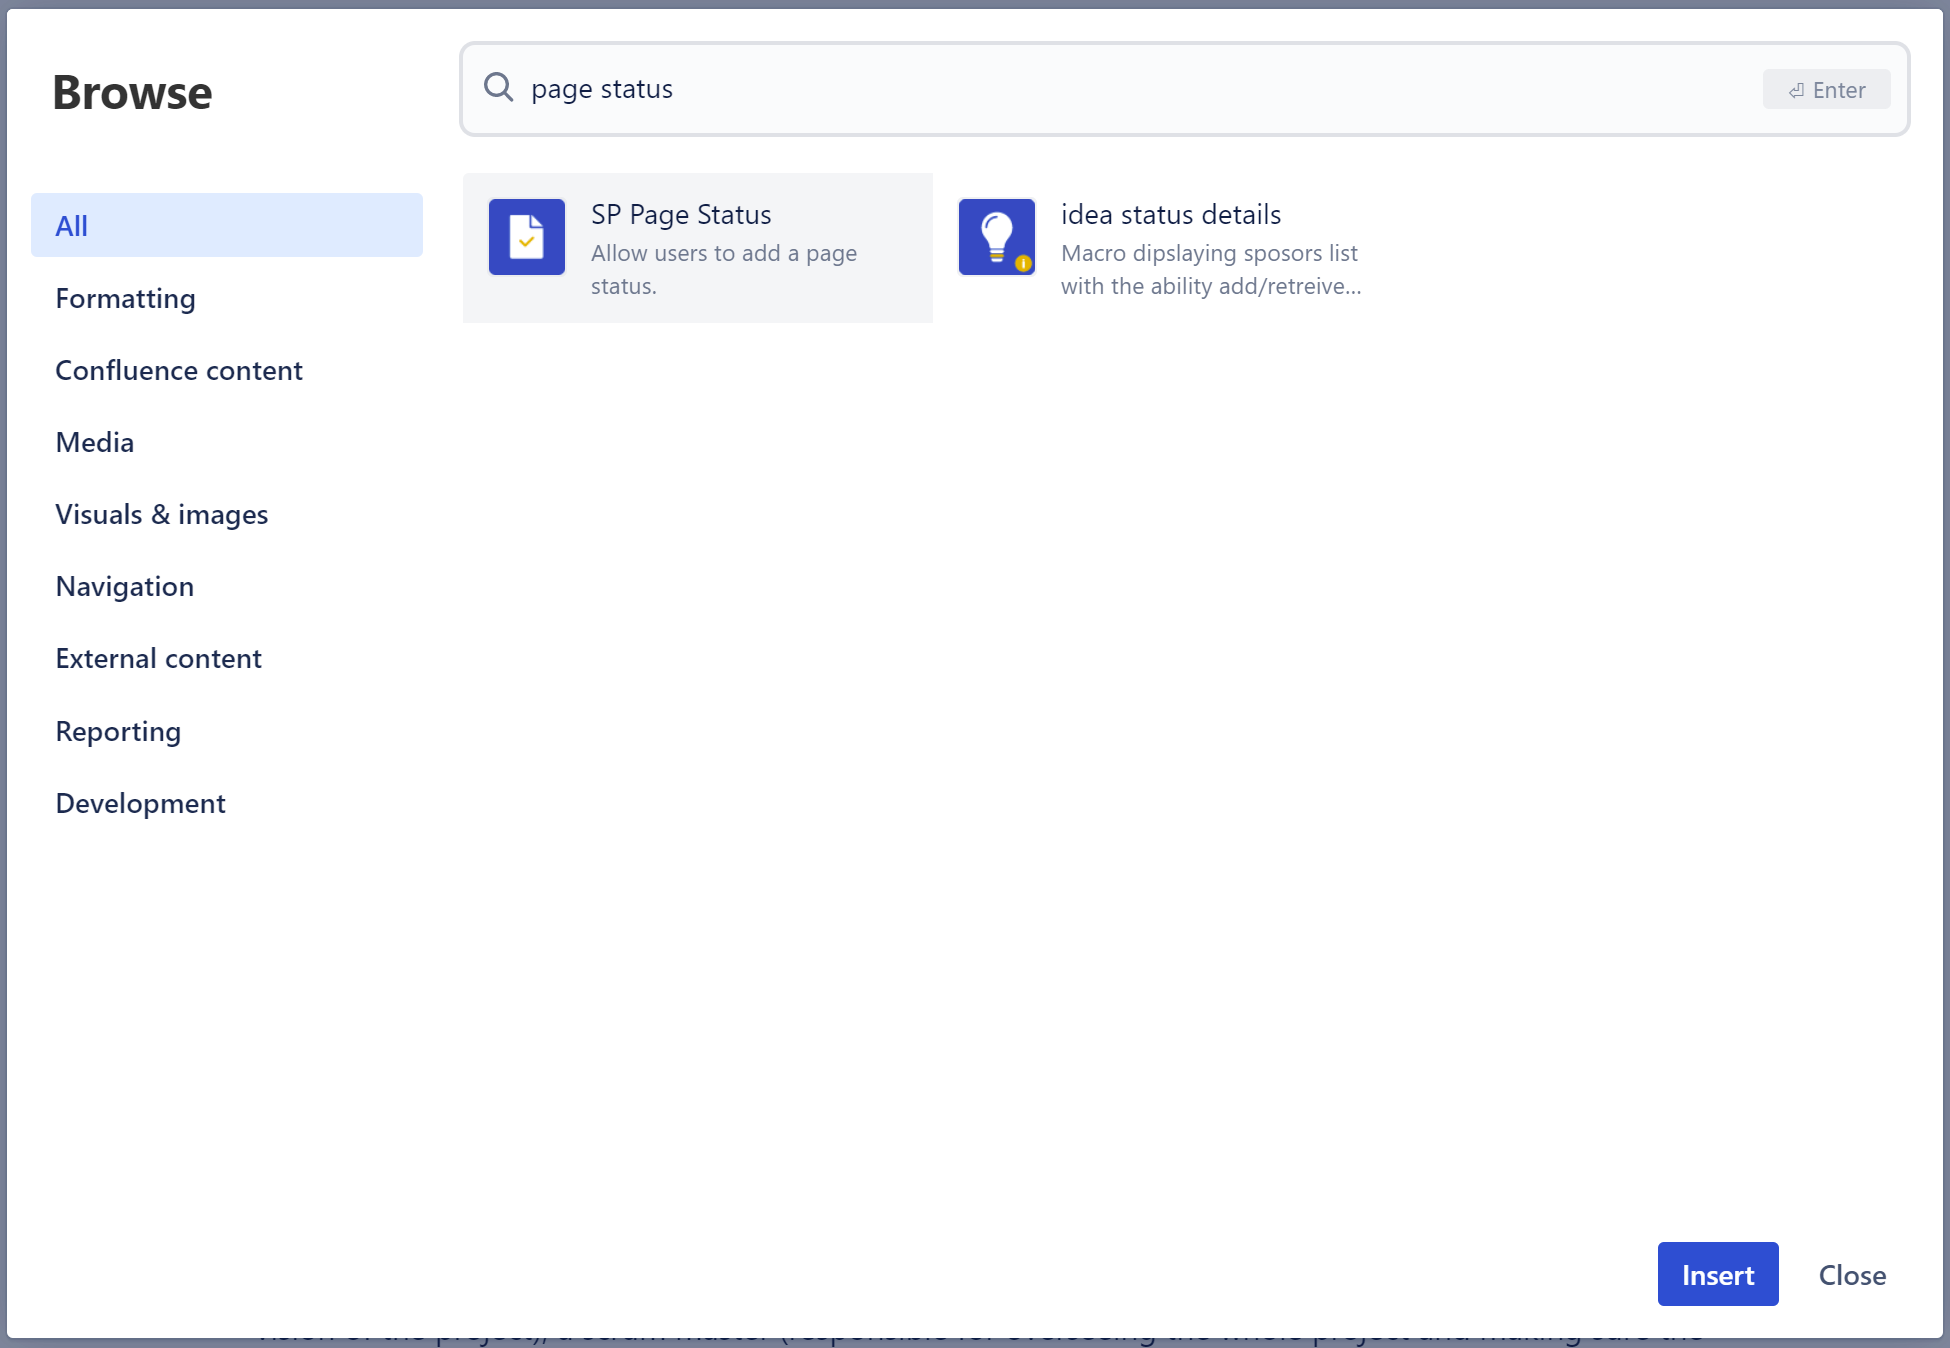Open the Visuals & images category
The image size is (1950, 1348).
click(x=227, y=514)
